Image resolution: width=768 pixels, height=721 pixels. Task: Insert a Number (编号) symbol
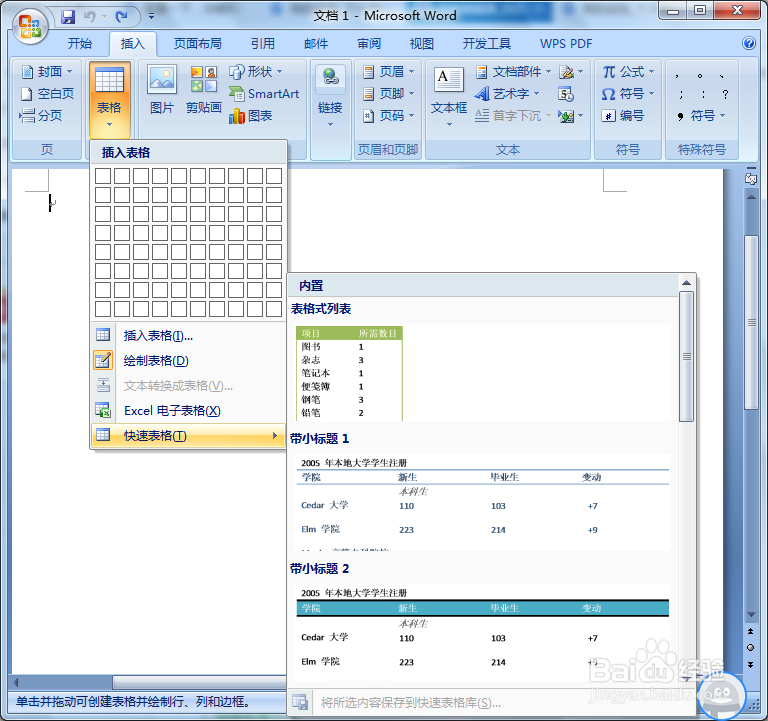[x=623, y=116]
